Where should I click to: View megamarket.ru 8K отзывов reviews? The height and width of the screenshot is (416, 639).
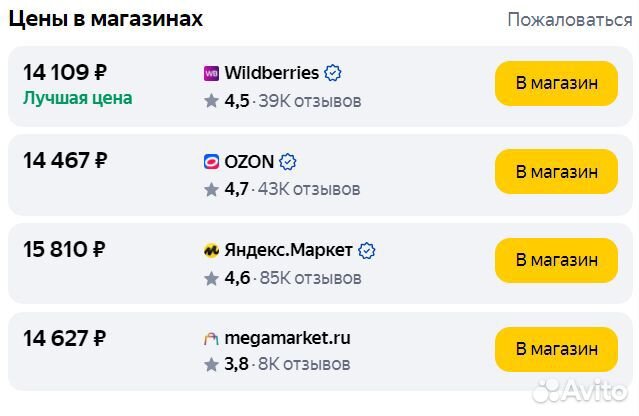pos(304,365)
